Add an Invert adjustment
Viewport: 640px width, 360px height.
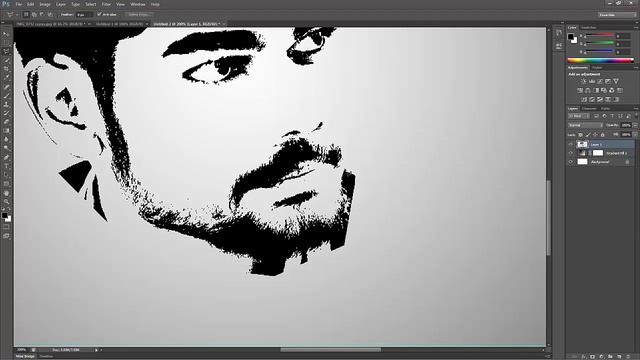(x=584, y=99)
